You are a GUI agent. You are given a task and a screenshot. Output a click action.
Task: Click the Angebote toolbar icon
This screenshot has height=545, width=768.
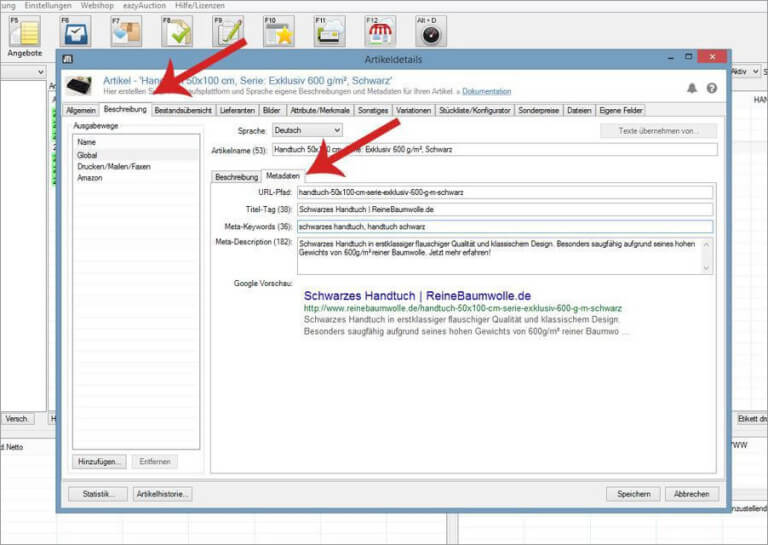pyautogui.click(x=23, y=32)
